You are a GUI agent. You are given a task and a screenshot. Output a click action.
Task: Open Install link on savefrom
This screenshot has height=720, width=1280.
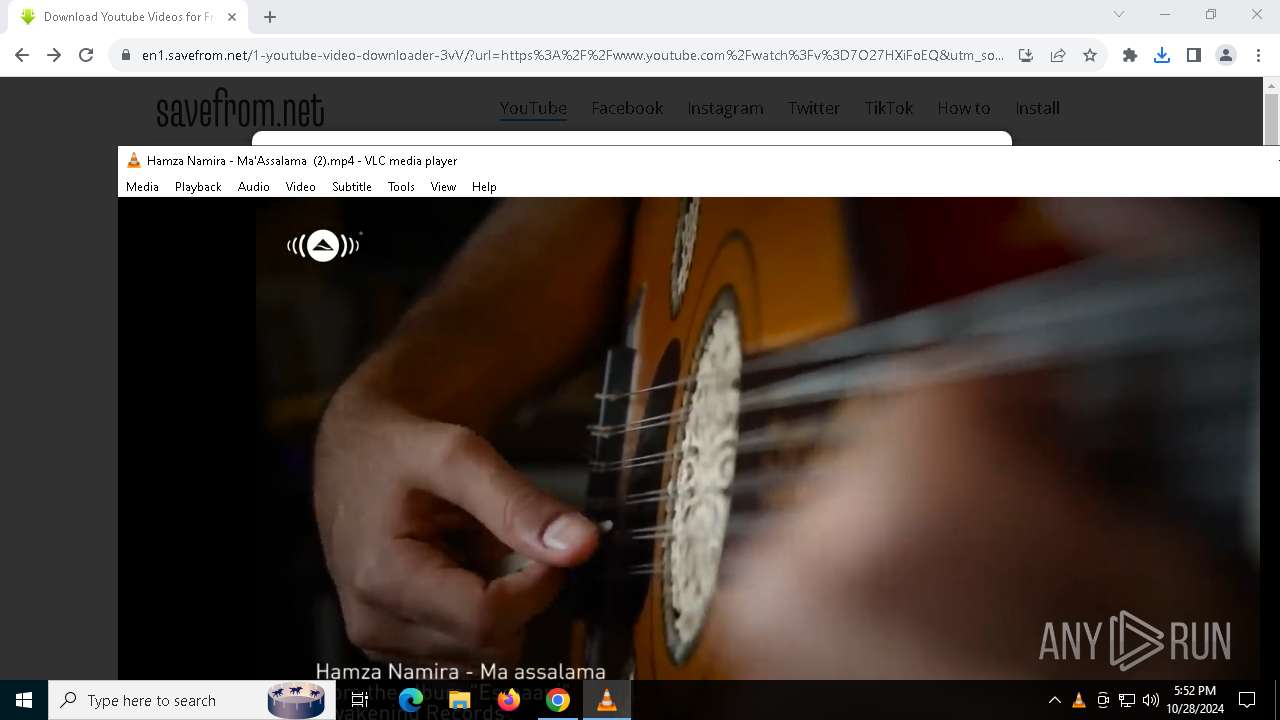pos(1037,108)
